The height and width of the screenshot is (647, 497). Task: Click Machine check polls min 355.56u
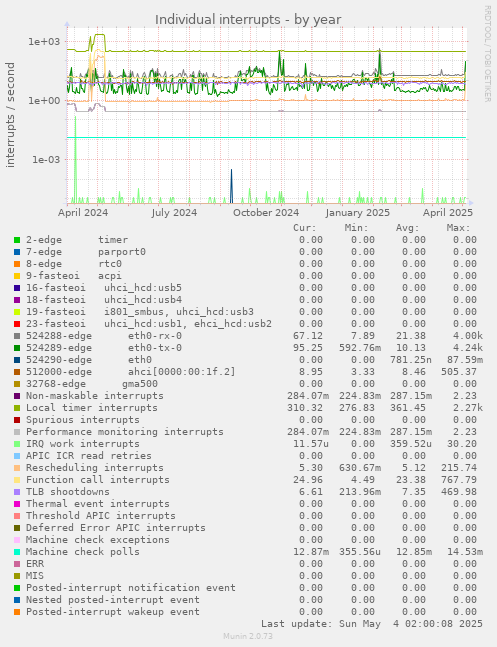(x=360, y=551)
